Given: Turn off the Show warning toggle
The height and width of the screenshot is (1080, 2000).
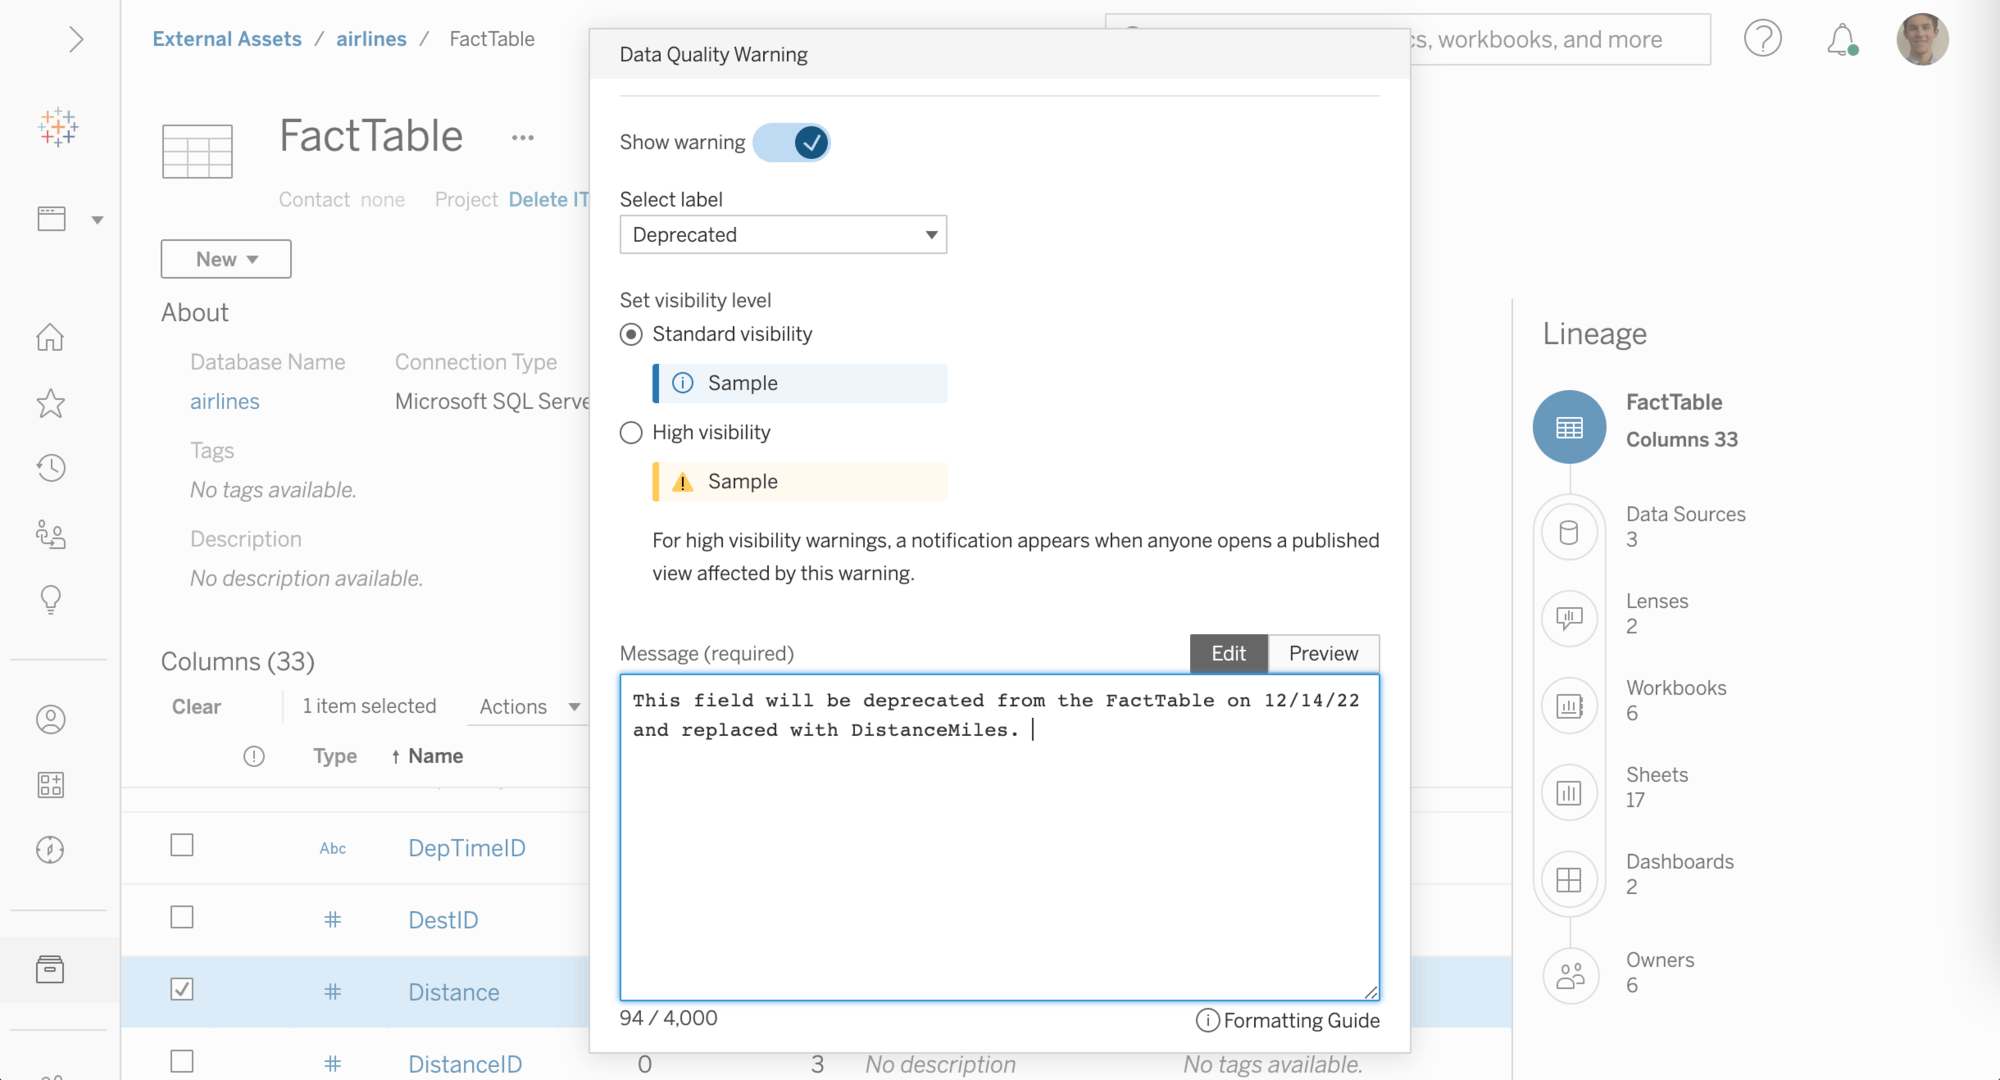Looking at the screenshot, I should (791, 142).
